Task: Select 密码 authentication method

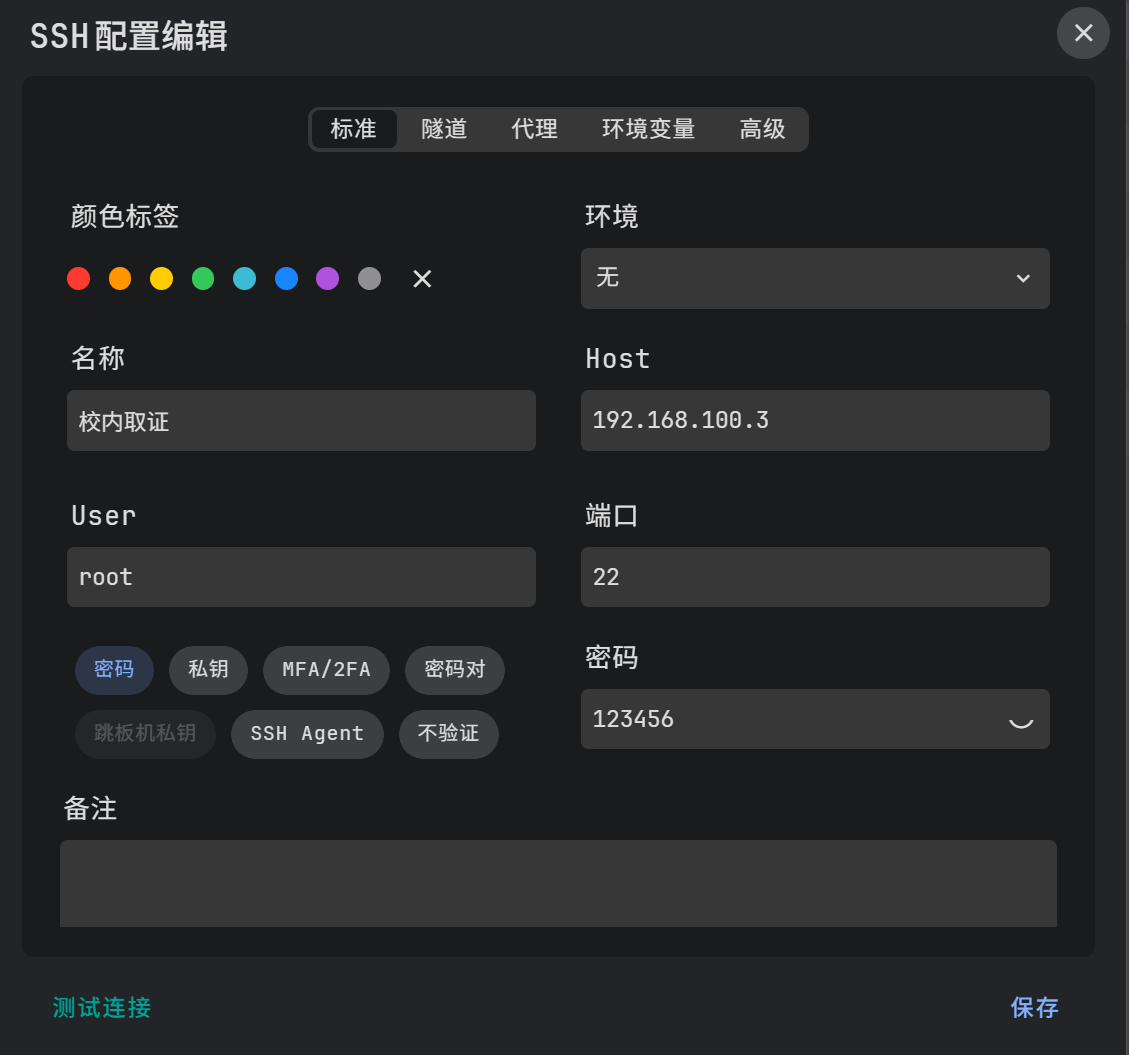Action: click(x=114, y=670)
